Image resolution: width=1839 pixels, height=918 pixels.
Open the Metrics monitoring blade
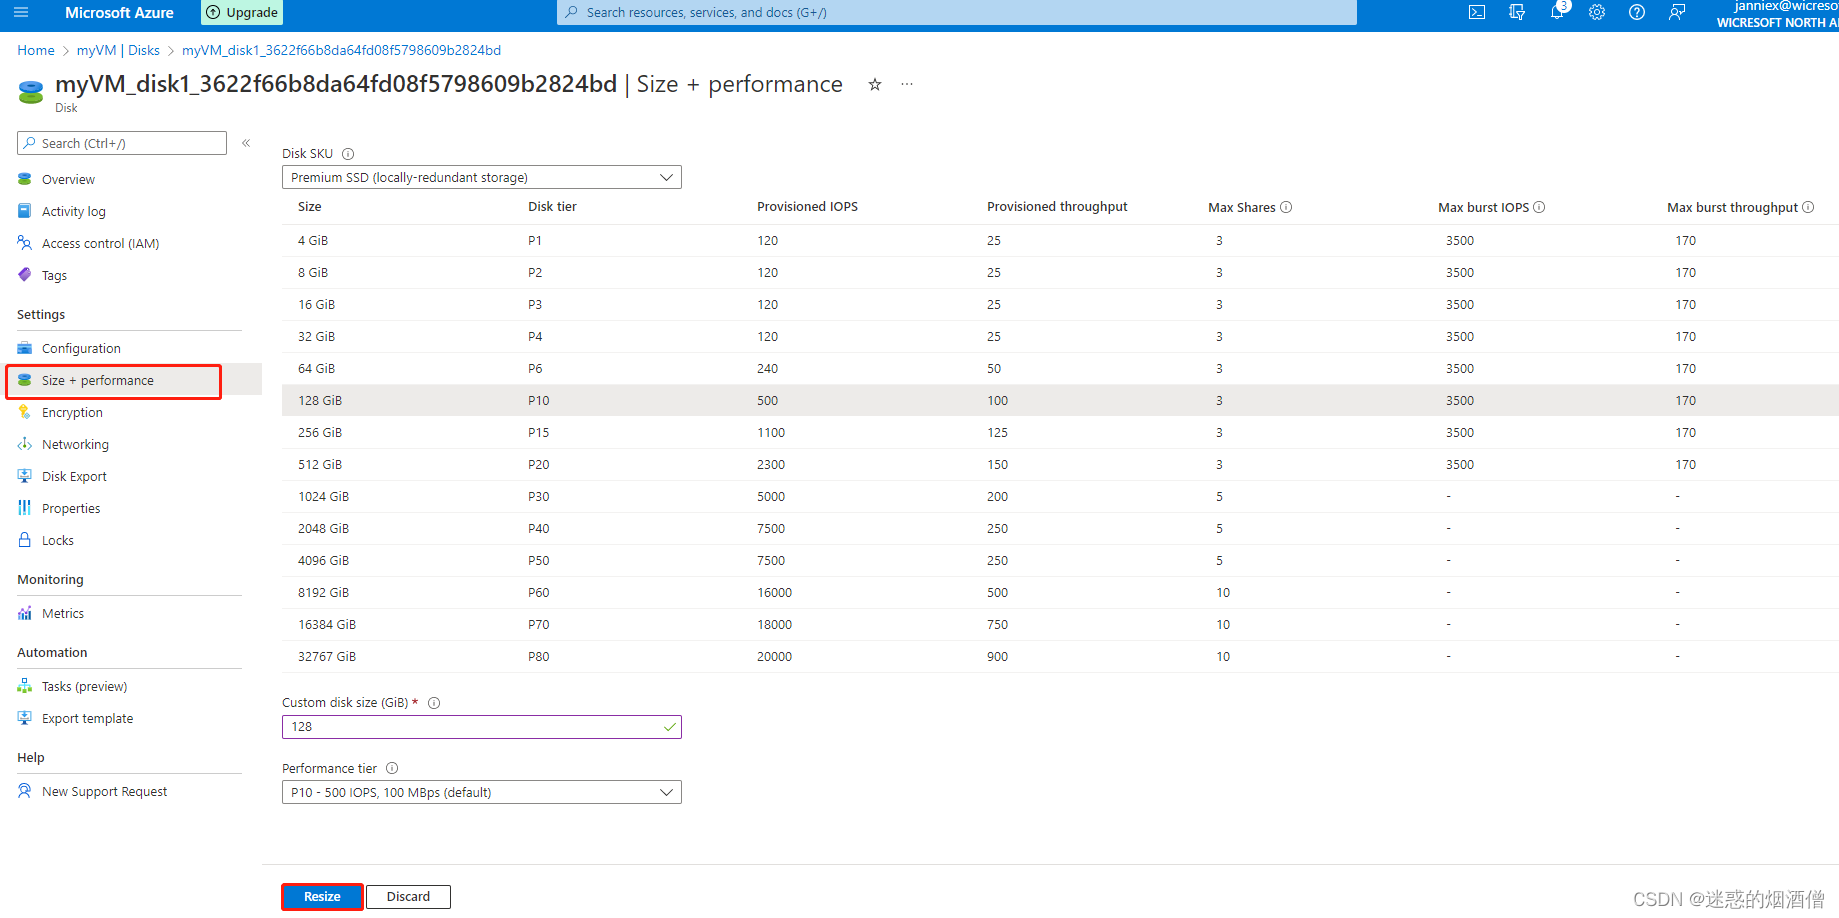click(x=63, y=612)
